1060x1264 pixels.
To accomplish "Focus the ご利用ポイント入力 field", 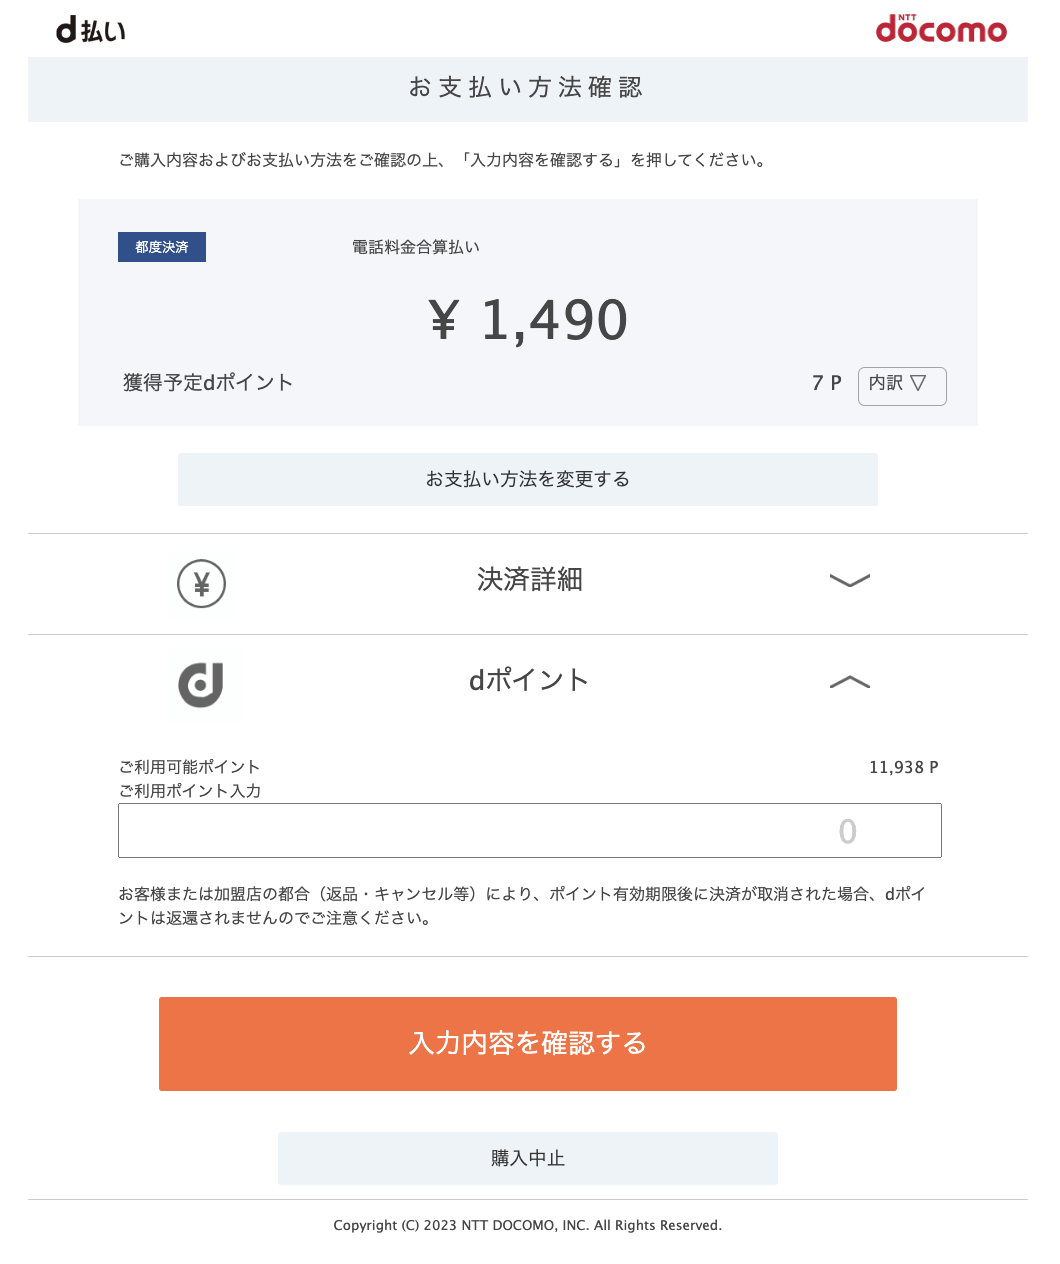I will pos(529,830).
